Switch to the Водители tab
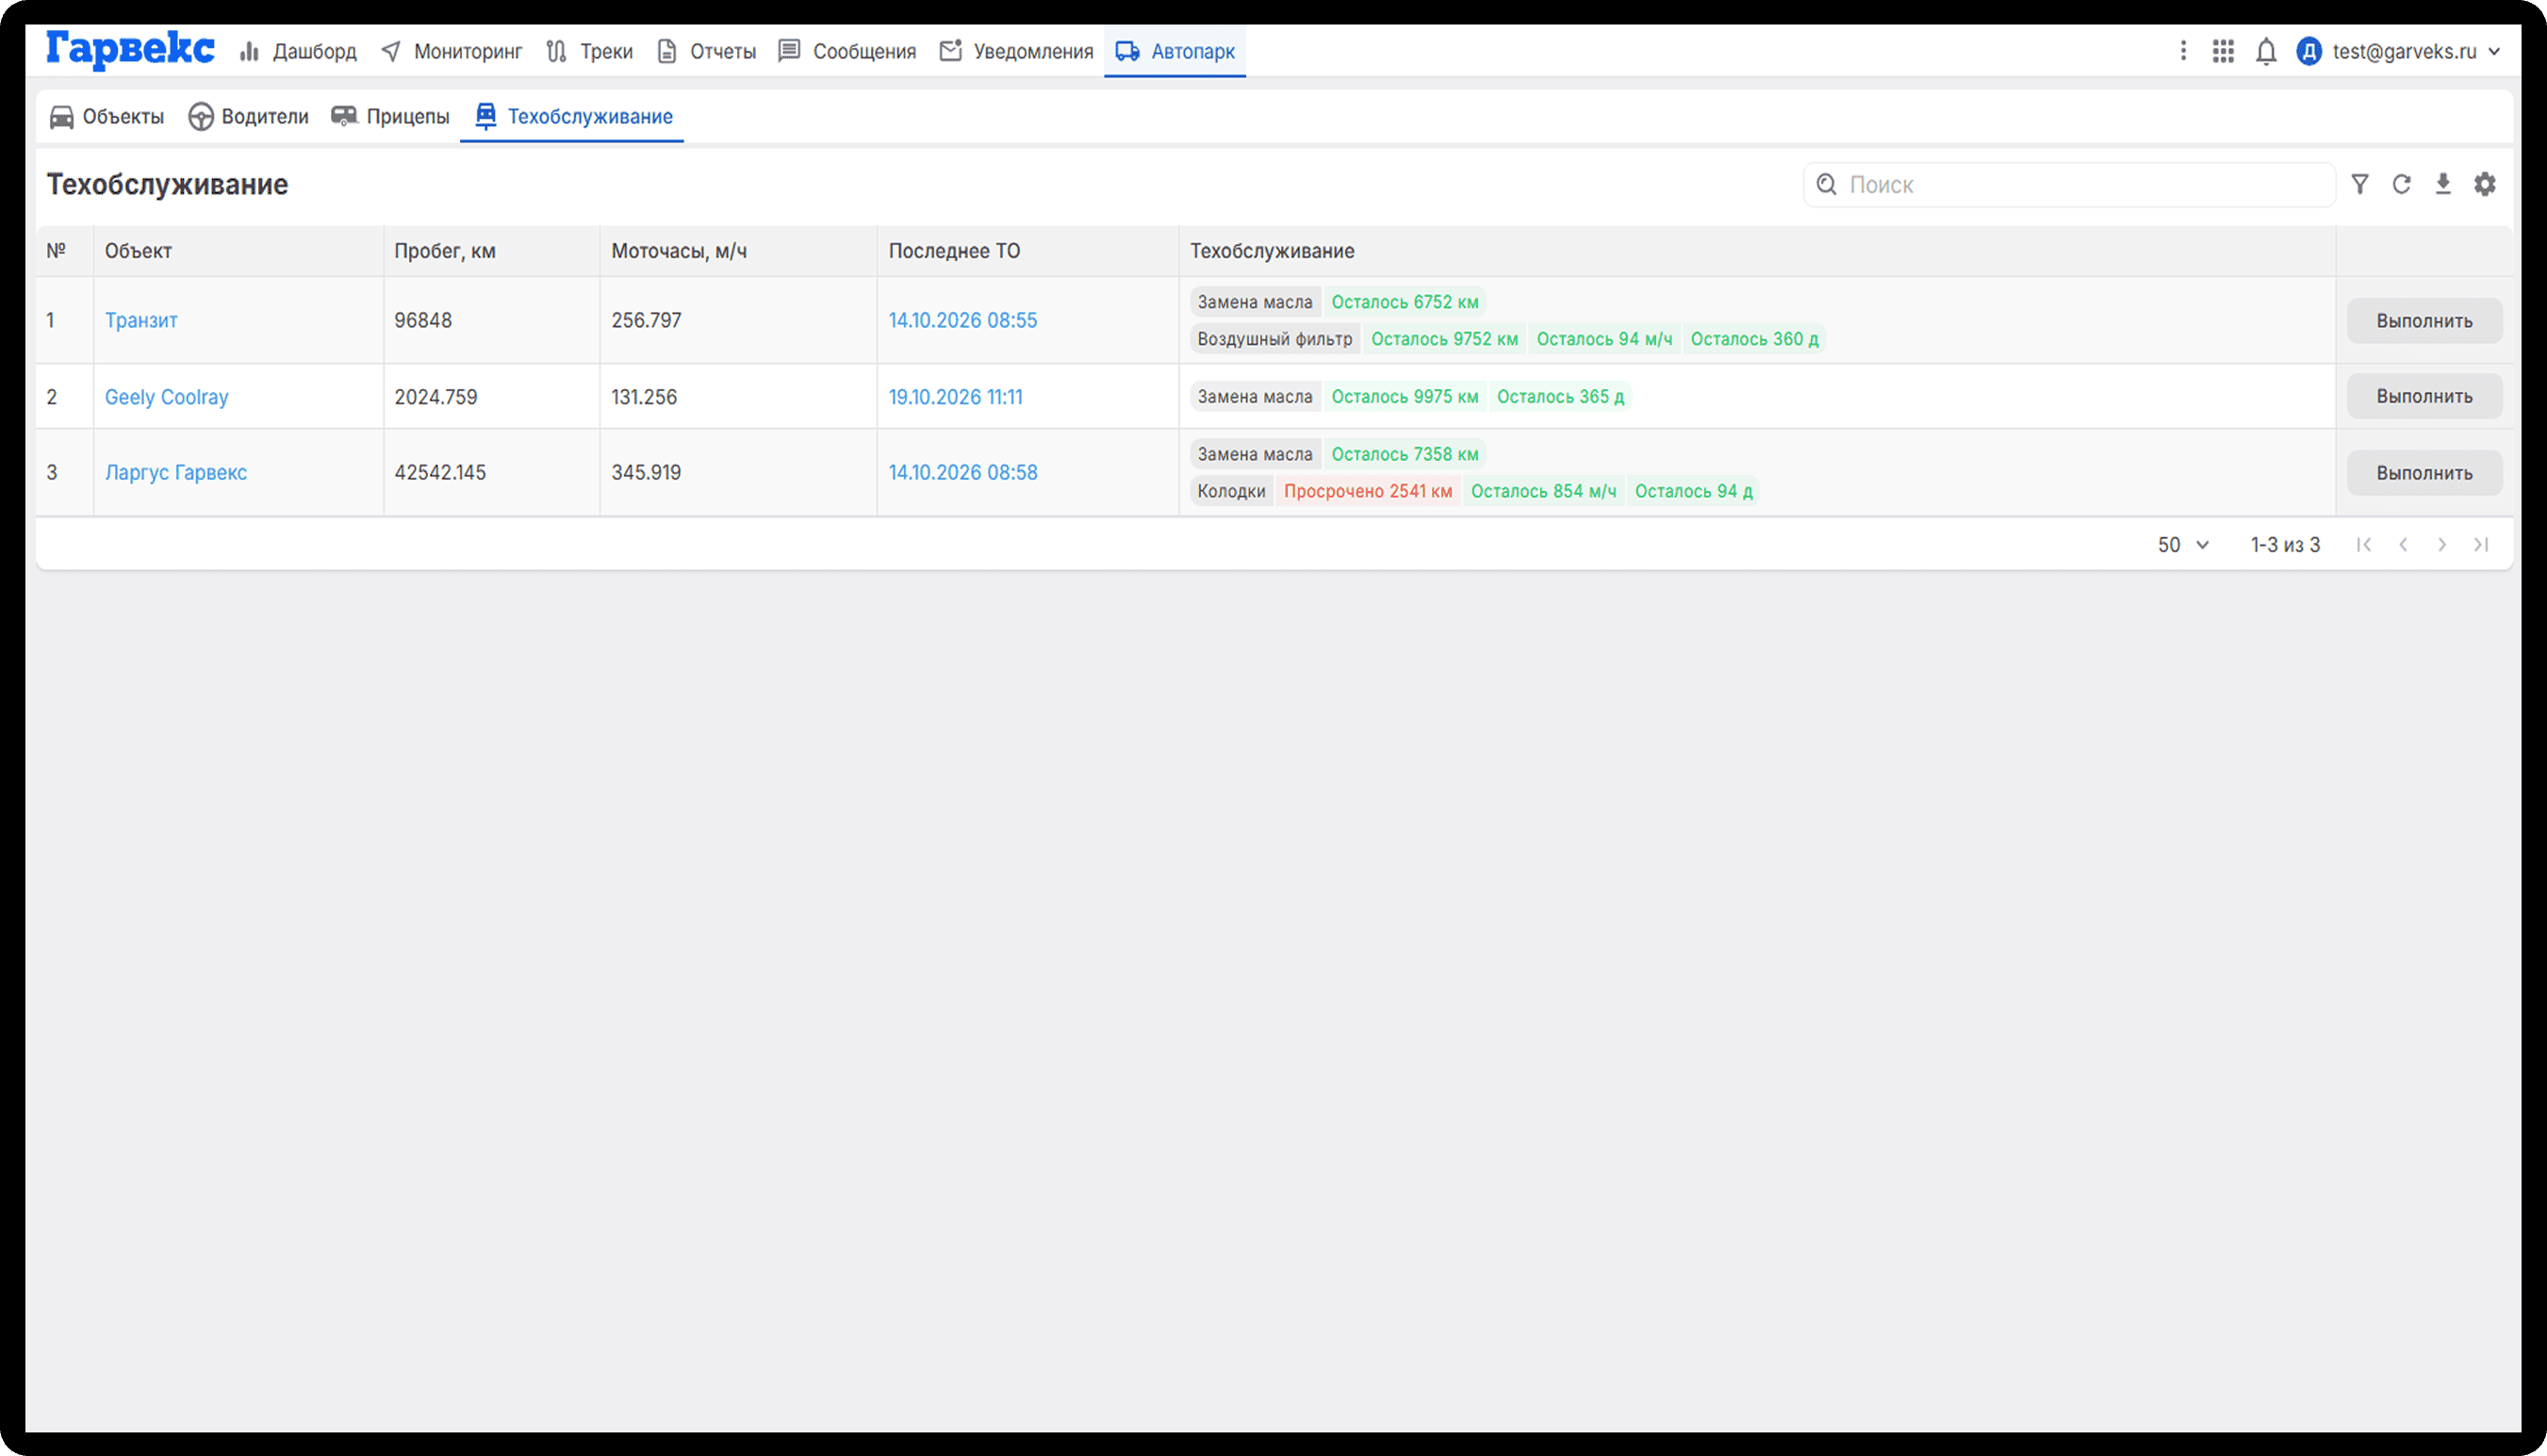2547x1456 pixels. (249, 117)
